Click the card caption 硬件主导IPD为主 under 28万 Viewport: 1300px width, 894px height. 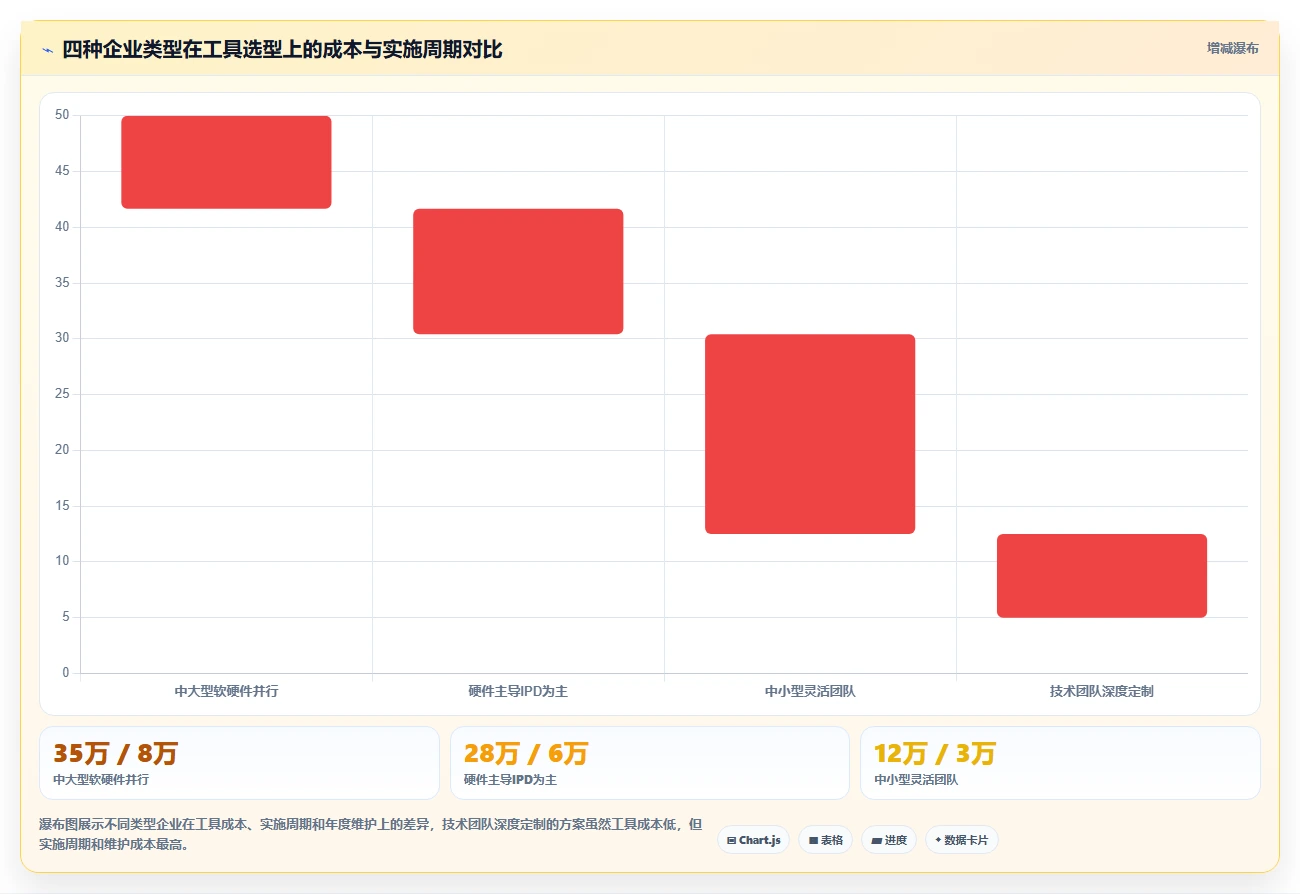(x=510, y=780)
